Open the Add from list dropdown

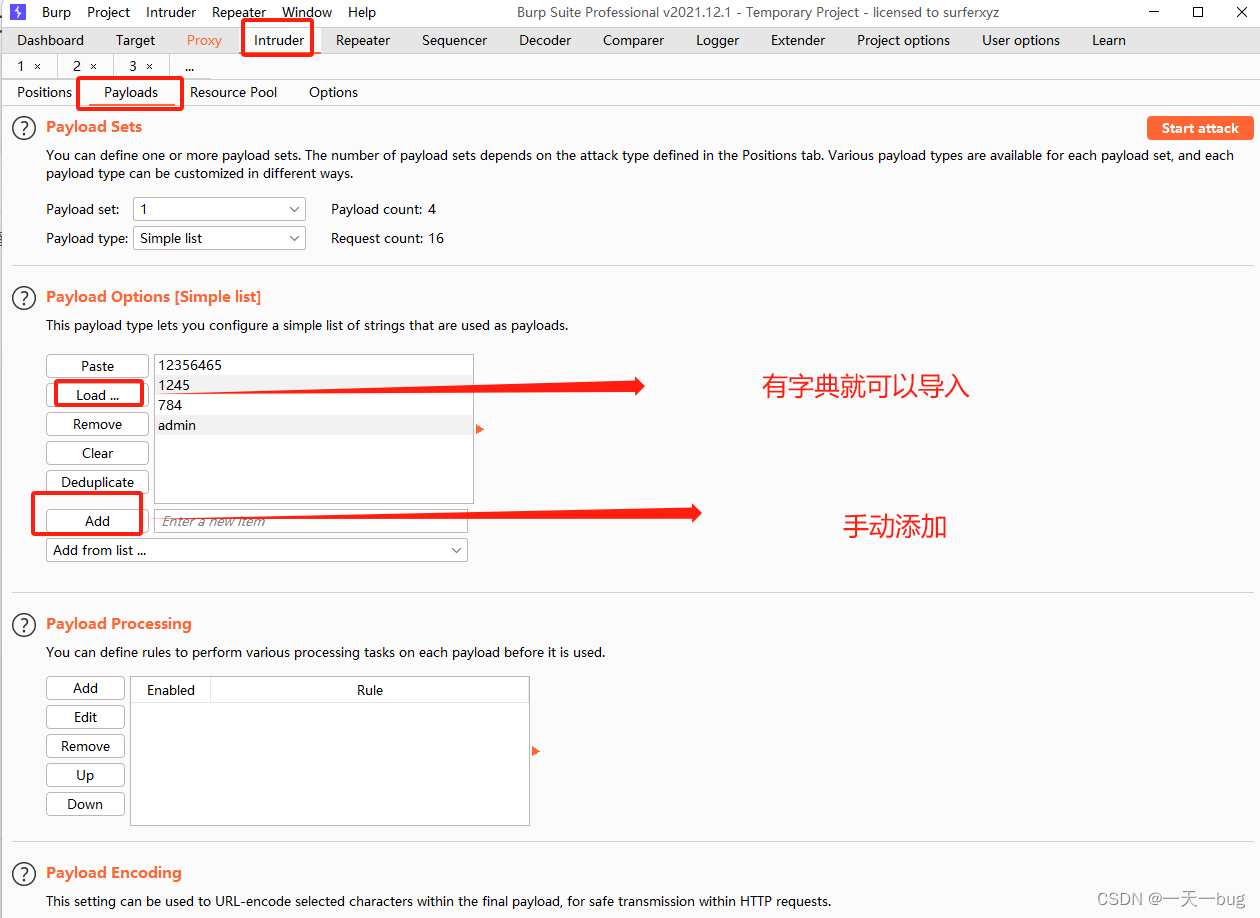tap(257, 550)
